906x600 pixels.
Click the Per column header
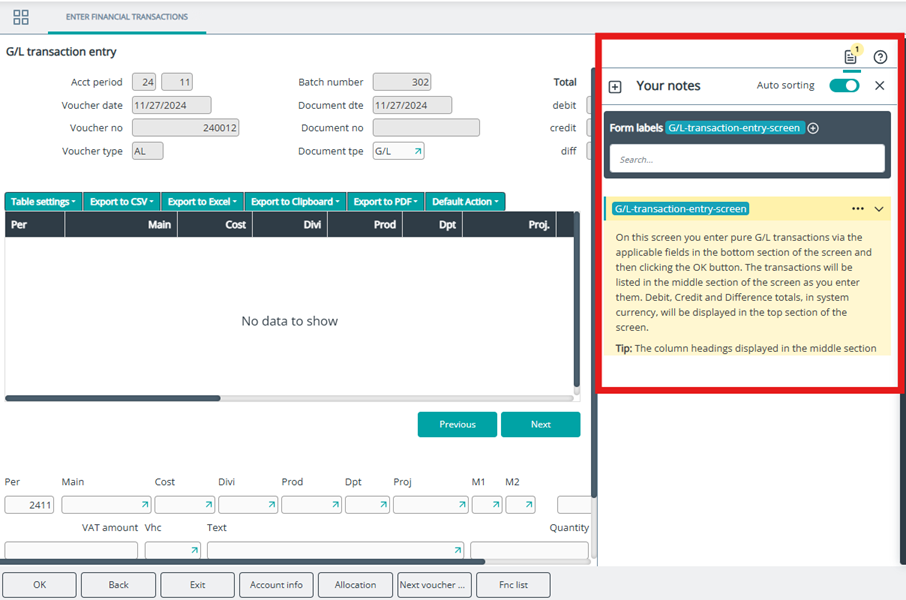coord(35,225)
